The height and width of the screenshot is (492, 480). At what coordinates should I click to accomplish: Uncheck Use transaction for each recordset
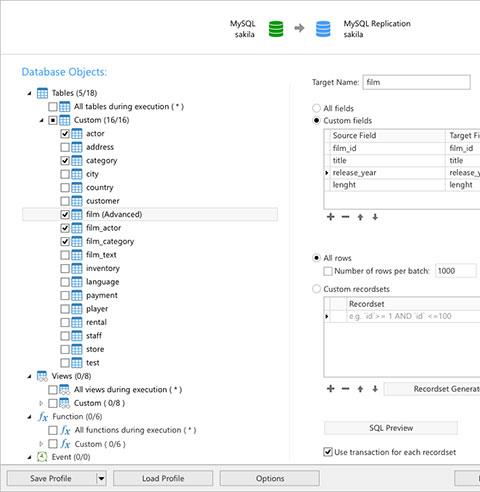coord(328,452)
